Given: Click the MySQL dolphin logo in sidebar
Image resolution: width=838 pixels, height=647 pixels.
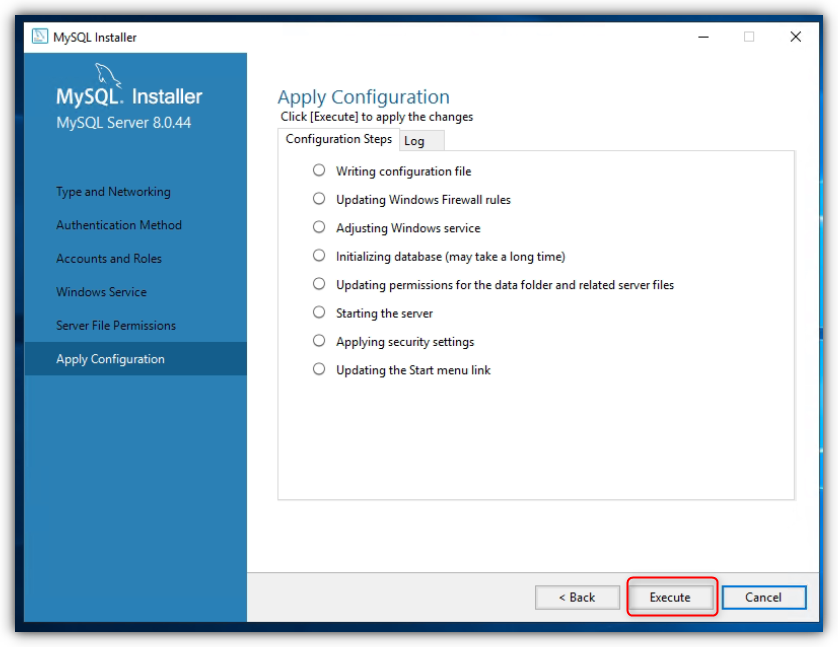Looking at the screenshot, I should pyautogui.click(x=107, y=75).
